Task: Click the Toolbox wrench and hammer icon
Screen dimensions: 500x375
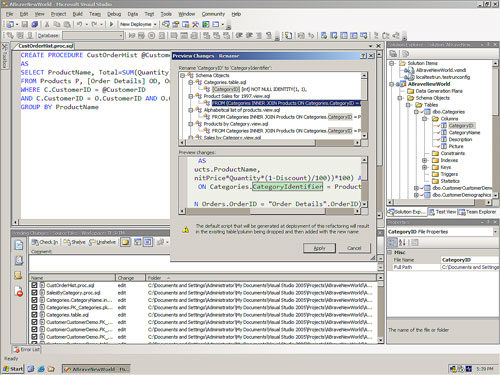Action: (x=195, y=24)
